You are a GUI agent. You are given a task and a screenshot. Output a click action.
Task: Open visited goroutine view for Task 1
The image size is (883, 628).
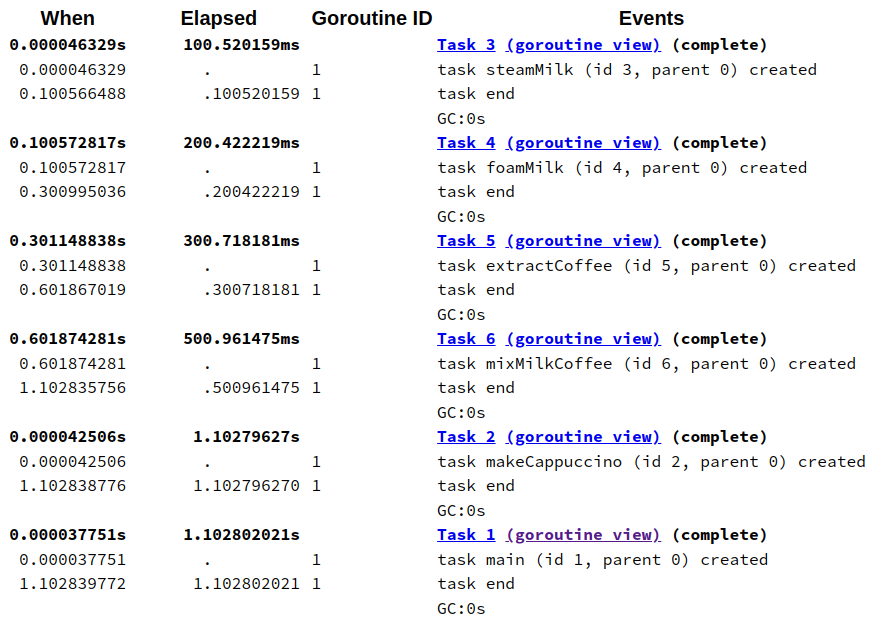pyautogui.click(x=583, y=535)
